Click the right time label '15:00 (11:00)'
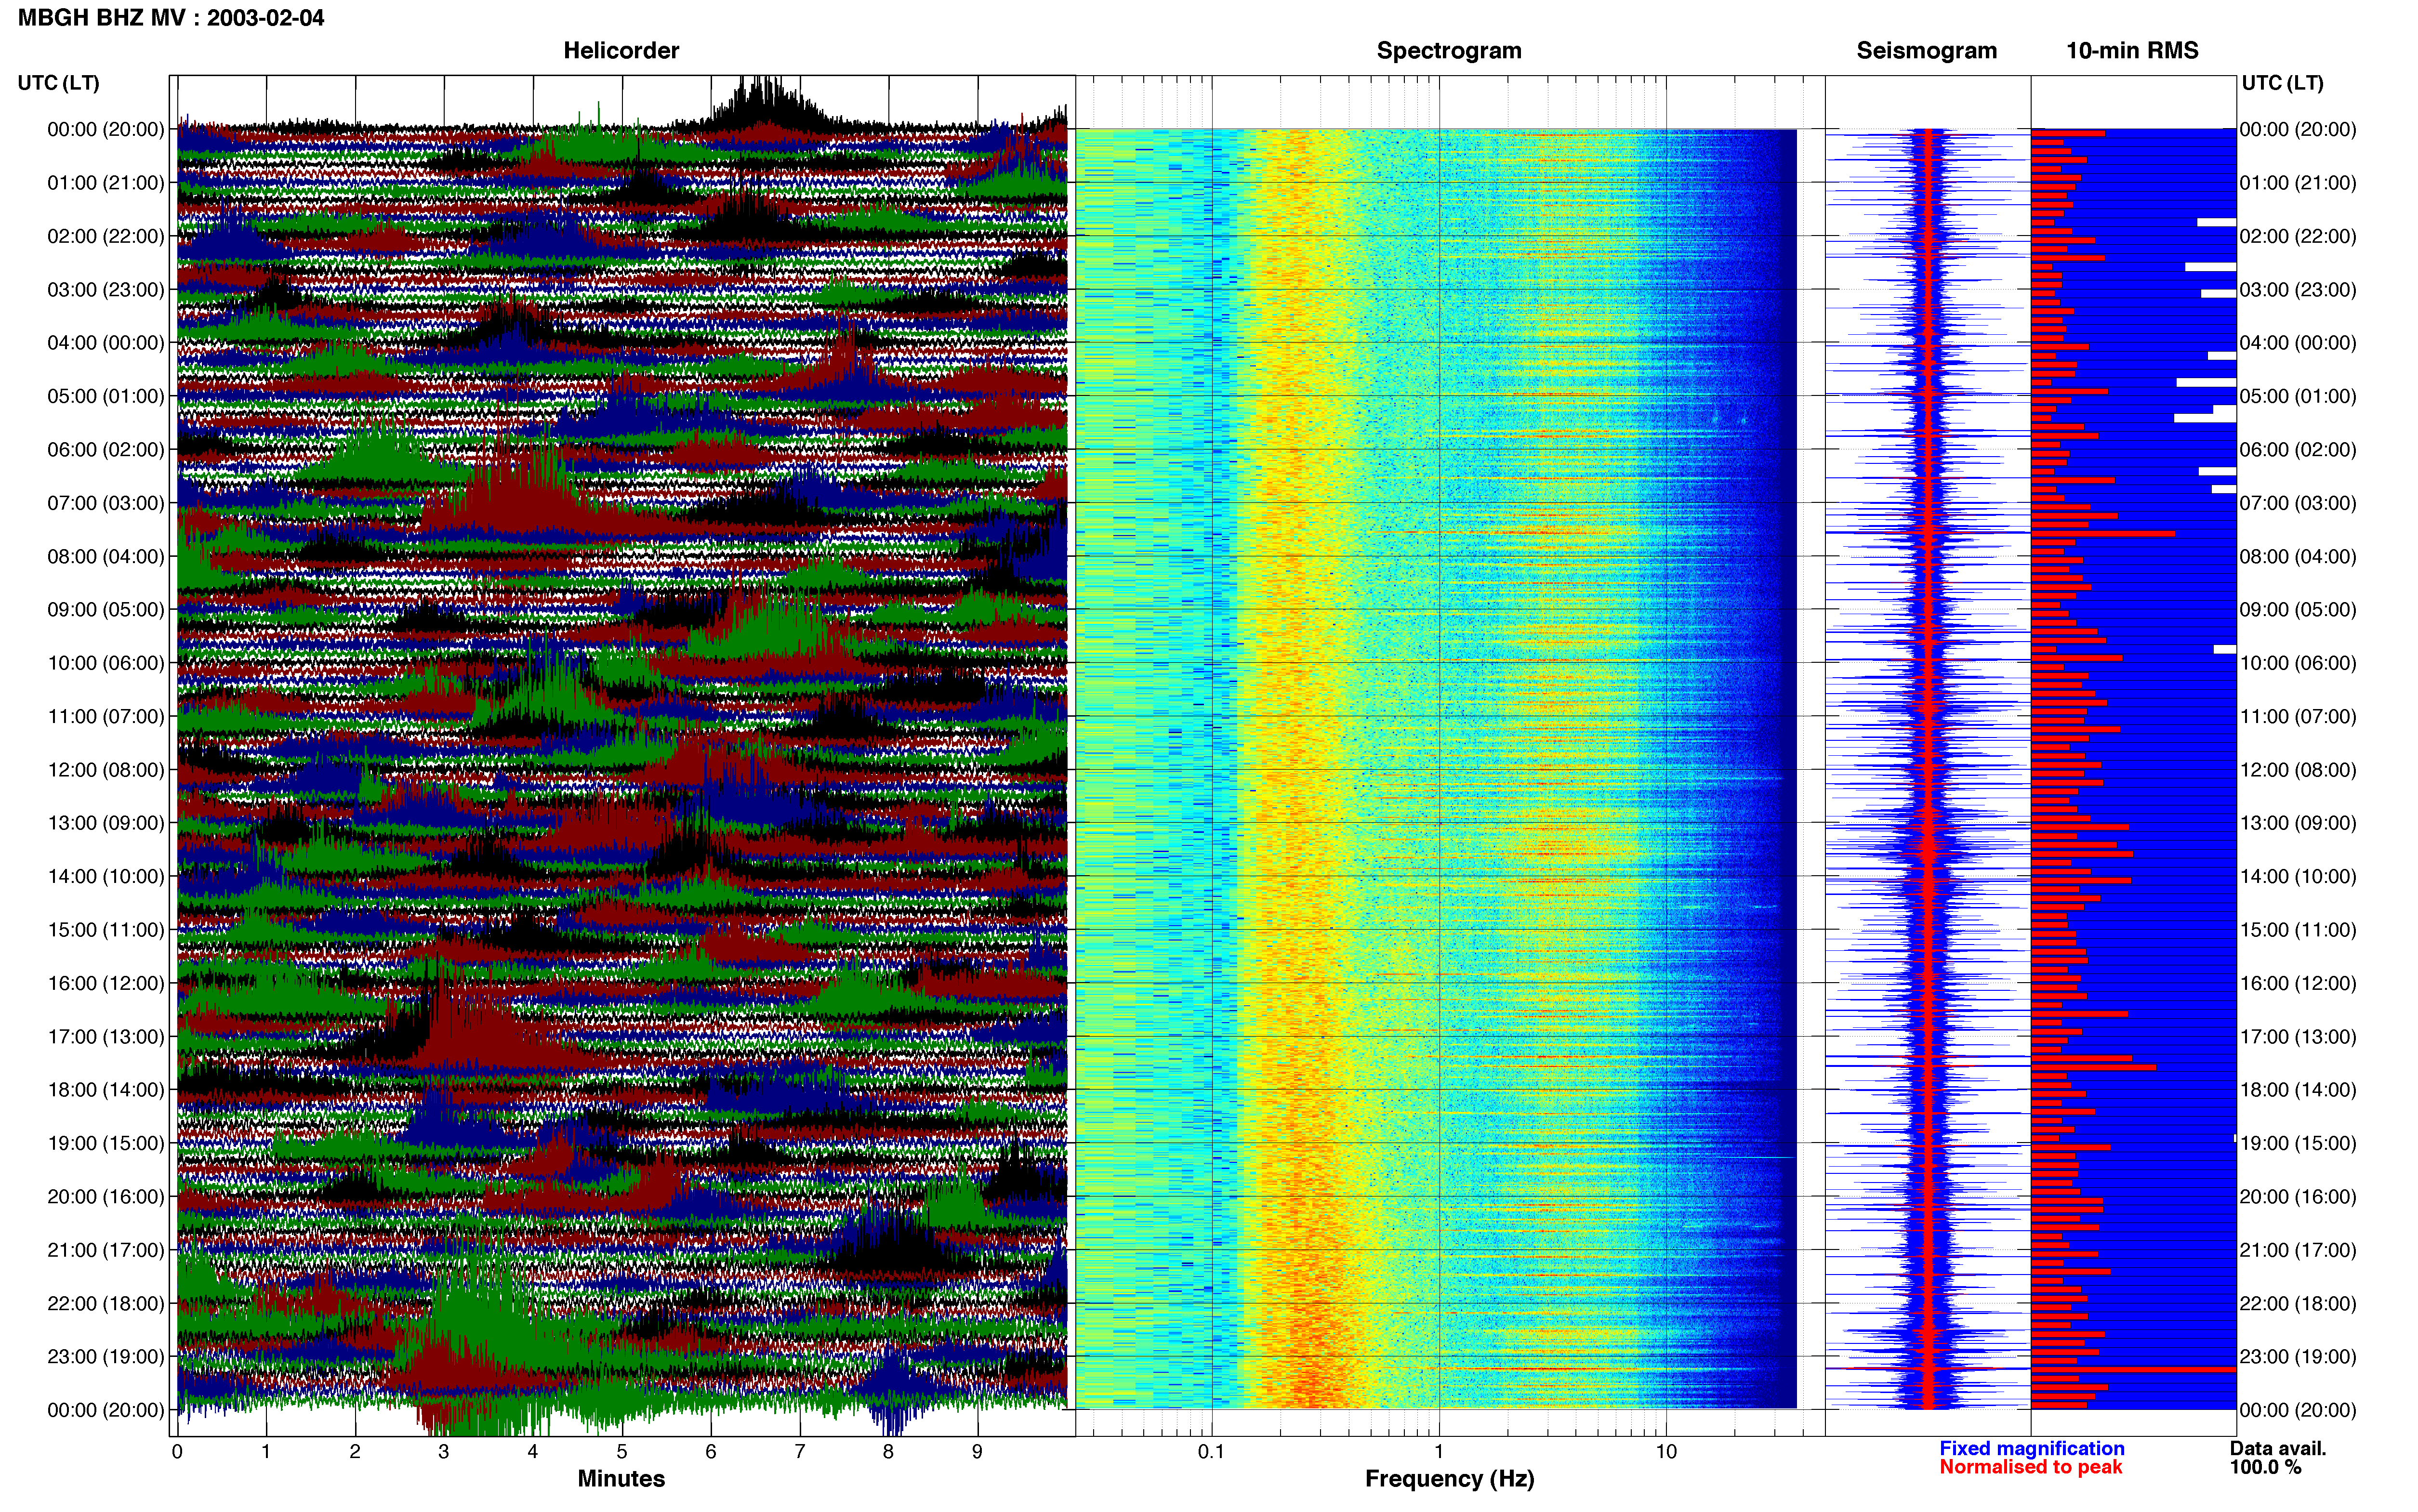The height and width of the screenshot is (1512, 2418). click(x=2298, y=930)
